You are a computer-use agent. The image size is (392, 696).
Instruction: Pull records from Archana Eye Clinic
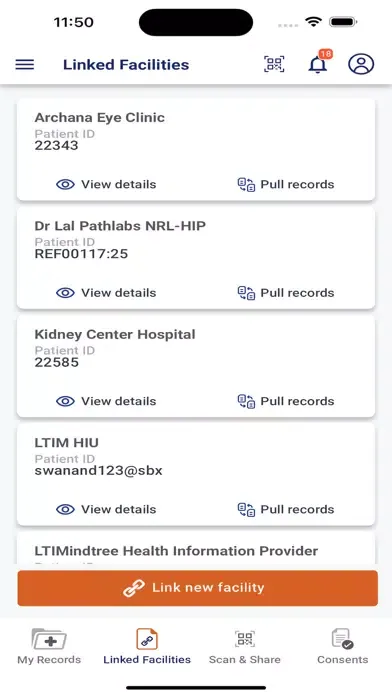[x=286, y=184]
